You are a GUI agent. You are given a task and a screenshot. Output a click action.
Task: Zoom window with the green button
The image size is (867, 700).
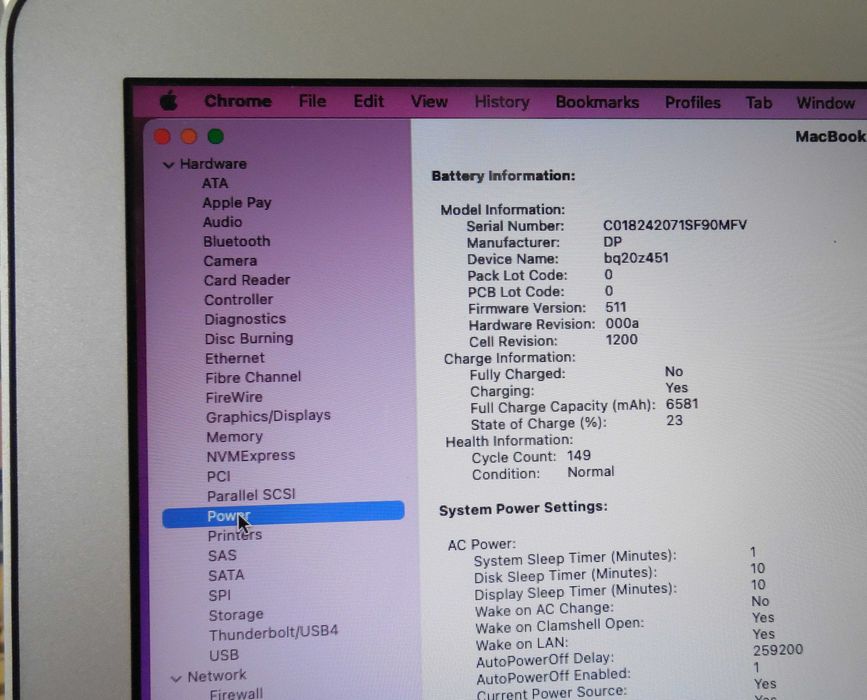216,137
